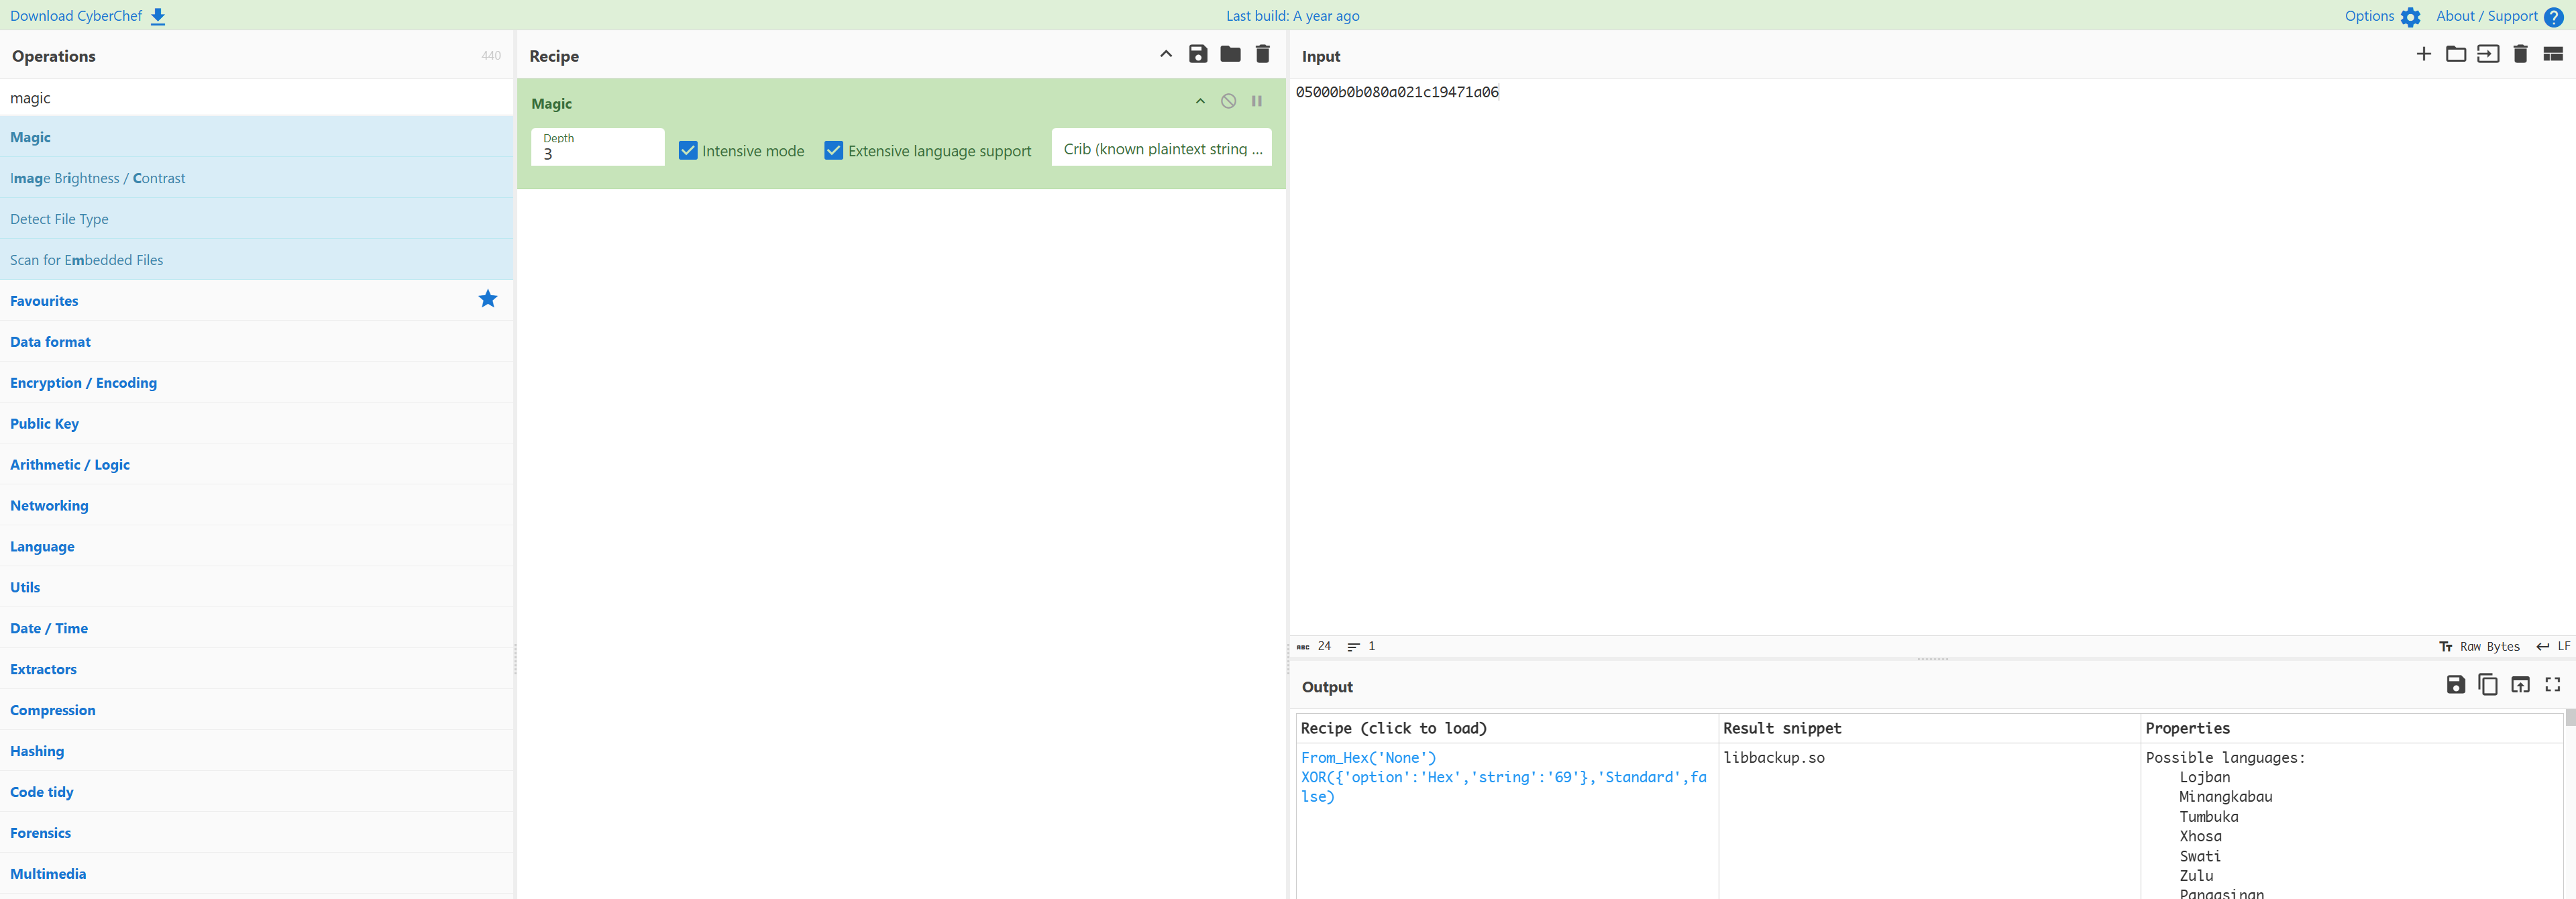Toggle Extensive language support checkbox
2576x899 pixels.
click(x=833, y=151)
